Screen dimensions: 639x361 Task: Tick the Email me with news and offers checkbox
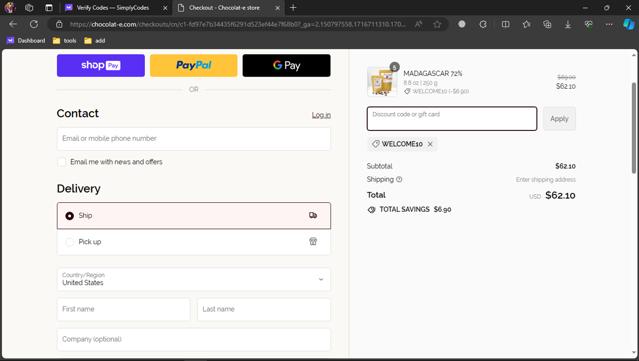coord(62,162)
